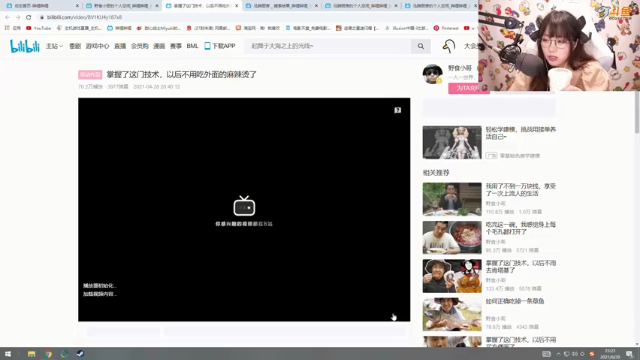This screenshot has width=640, height=360.
Task: Open the 应用 apps bookmark icon
Action: [13, 28]
